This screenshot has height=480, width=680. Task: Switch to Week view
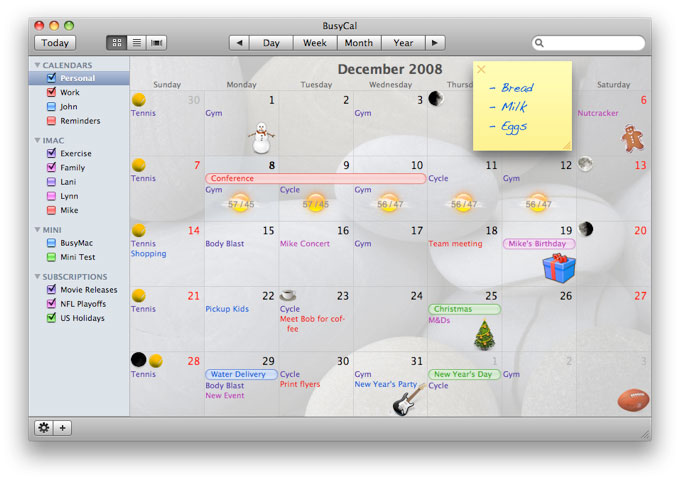(315, 42)
